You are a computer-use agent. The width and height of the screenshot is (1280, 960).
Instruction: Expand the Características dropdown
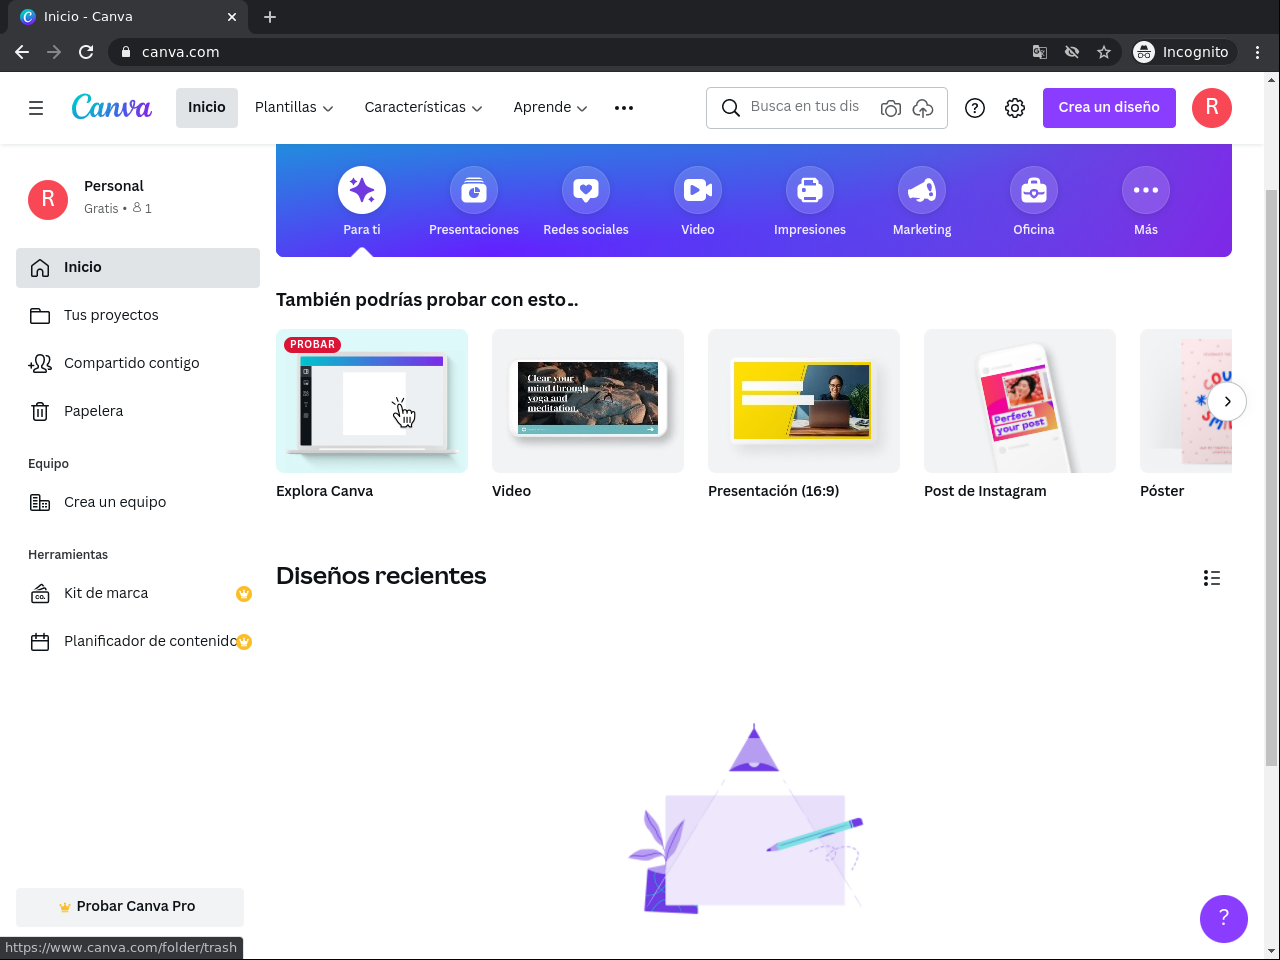pyautogui.click(x=423, y=108)
